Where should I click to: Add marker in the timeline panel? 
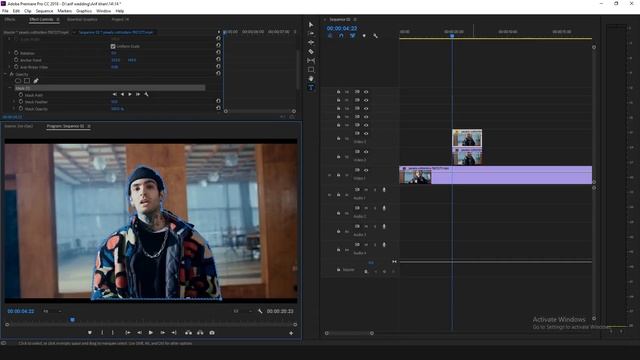pos(364,36)
